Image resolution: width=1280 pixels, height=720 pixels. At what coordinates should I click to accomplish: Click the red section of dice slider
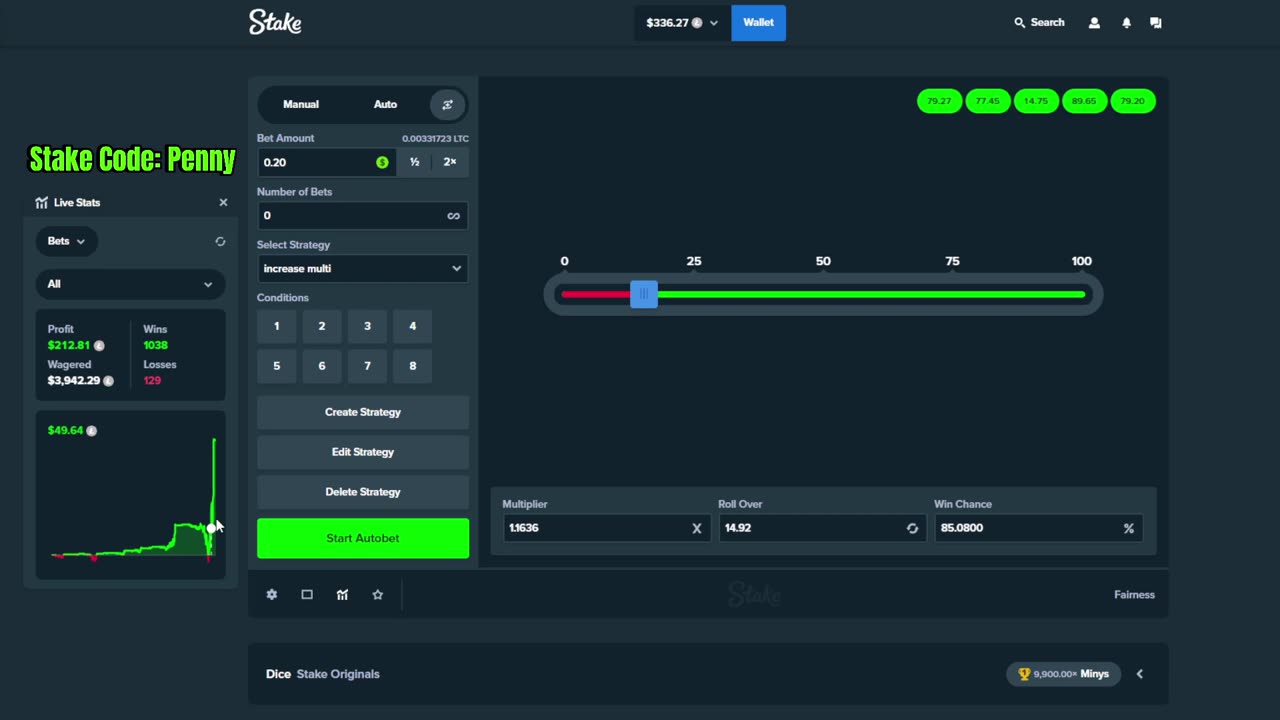[x=596, y=294]
